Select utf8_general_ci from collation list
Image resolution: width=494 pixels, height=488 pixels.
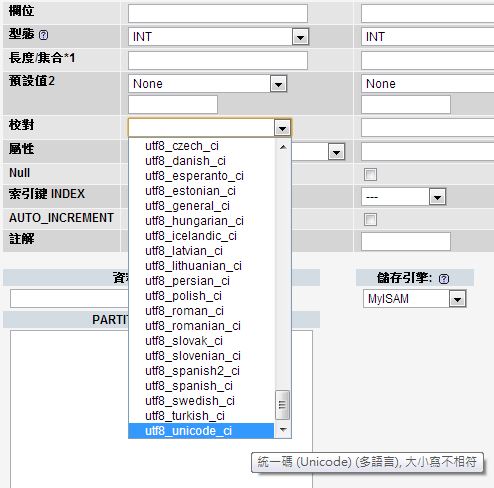click(x=201, y=206)
